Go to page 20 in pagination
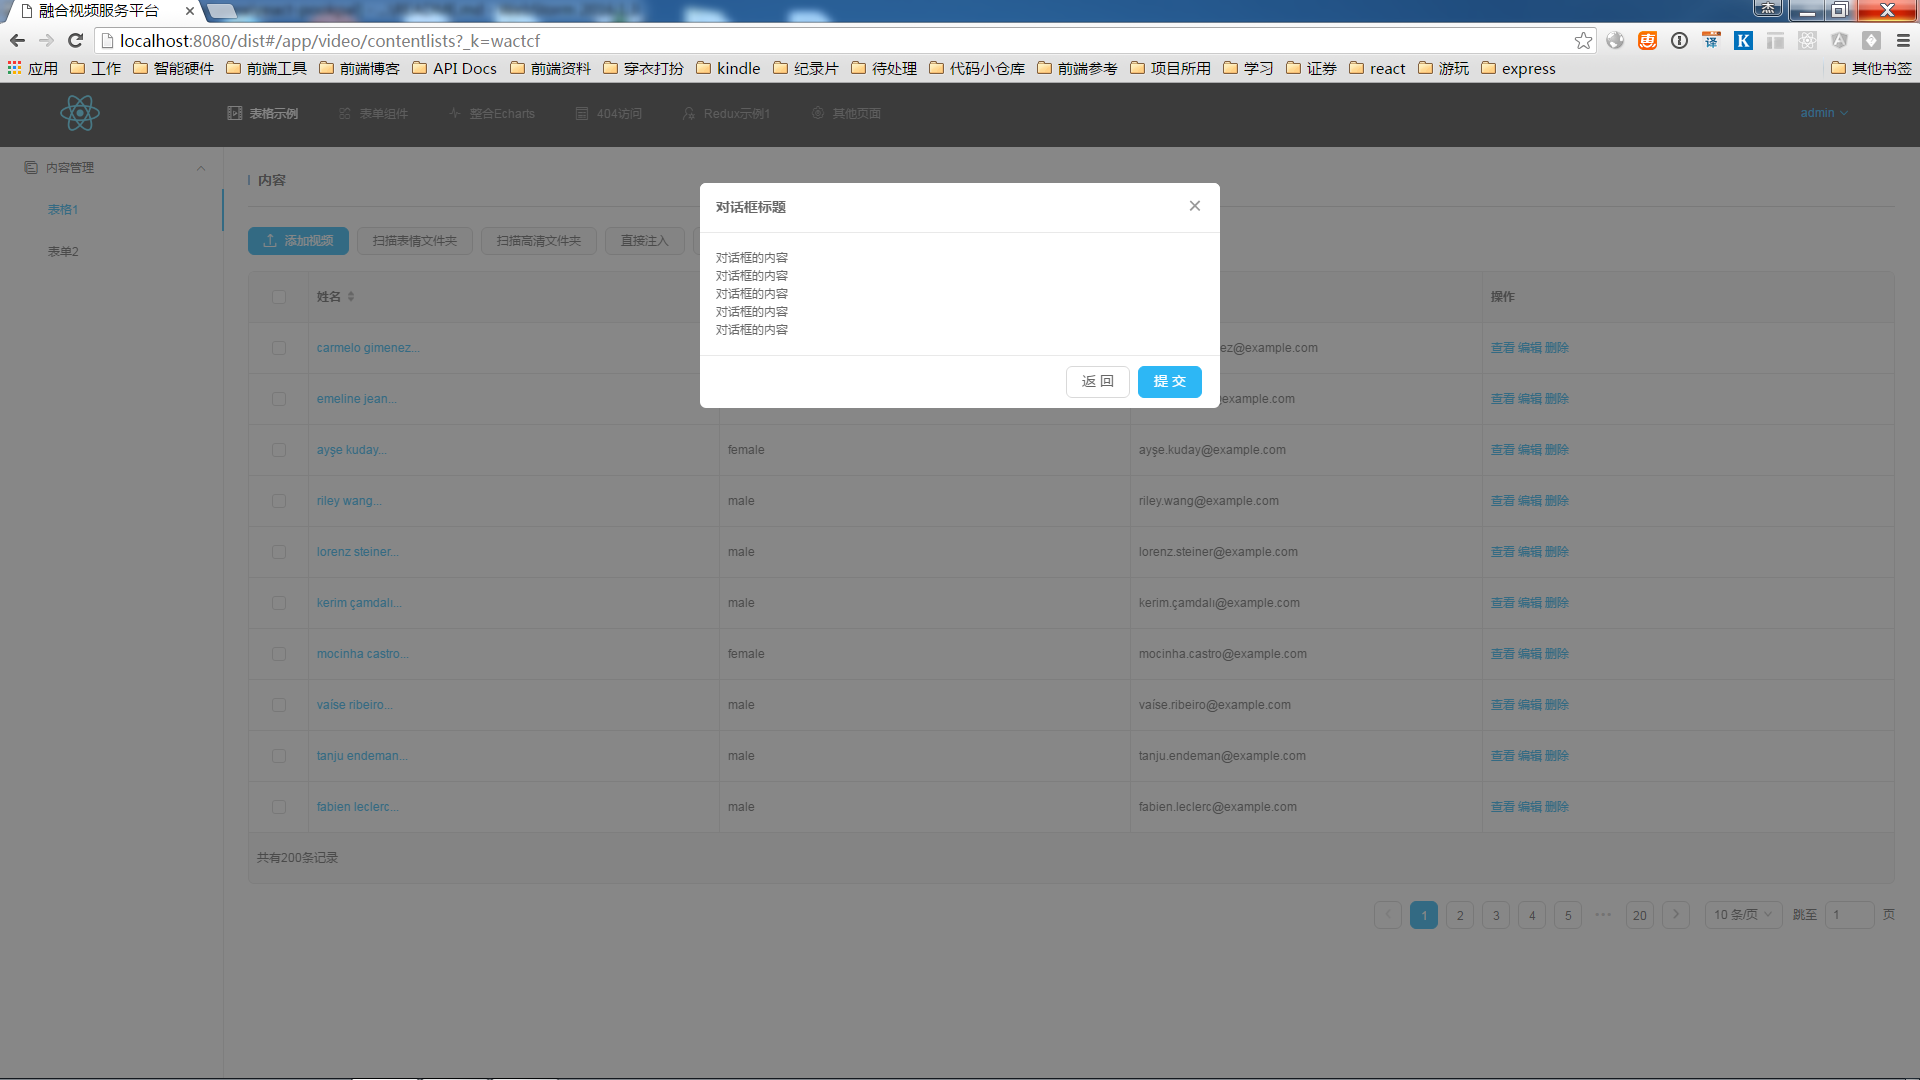 (x=1640, y=915)
